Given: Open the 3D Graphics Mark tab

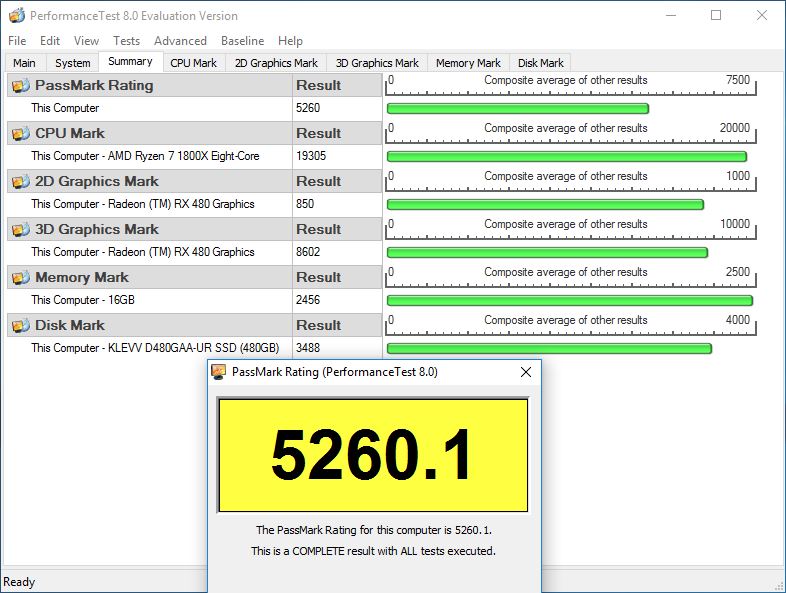Looking at the screenshot, I should click(377, 63).
